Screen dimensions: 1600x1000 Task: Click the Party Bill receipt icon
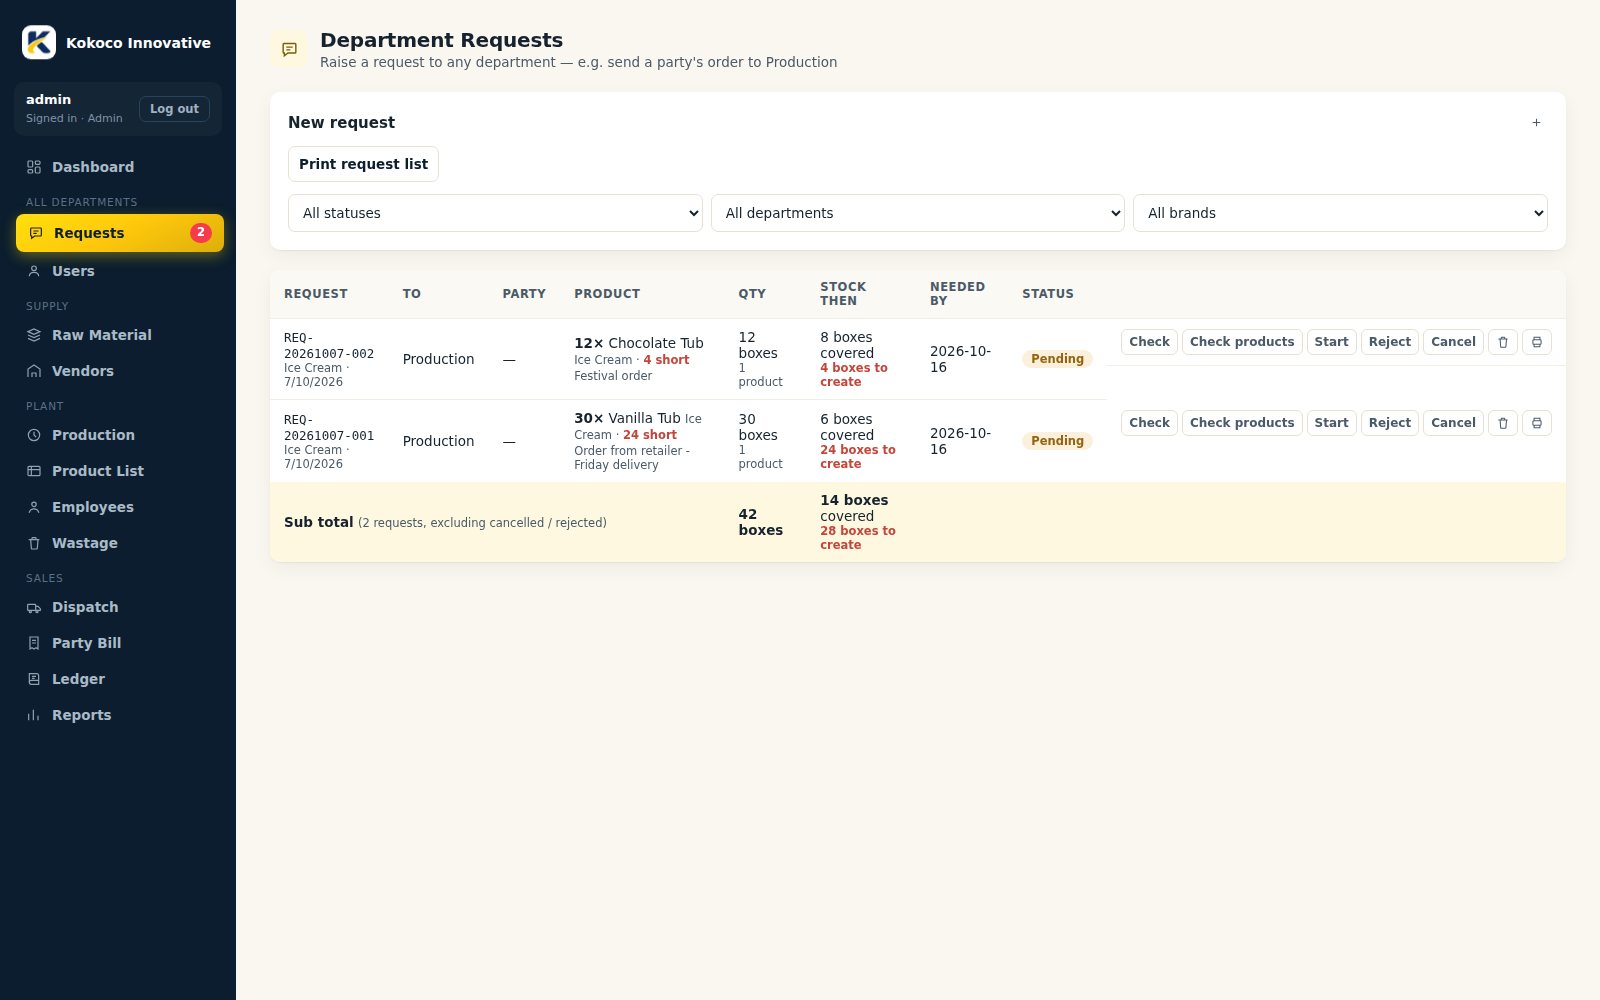coord(34,643)
